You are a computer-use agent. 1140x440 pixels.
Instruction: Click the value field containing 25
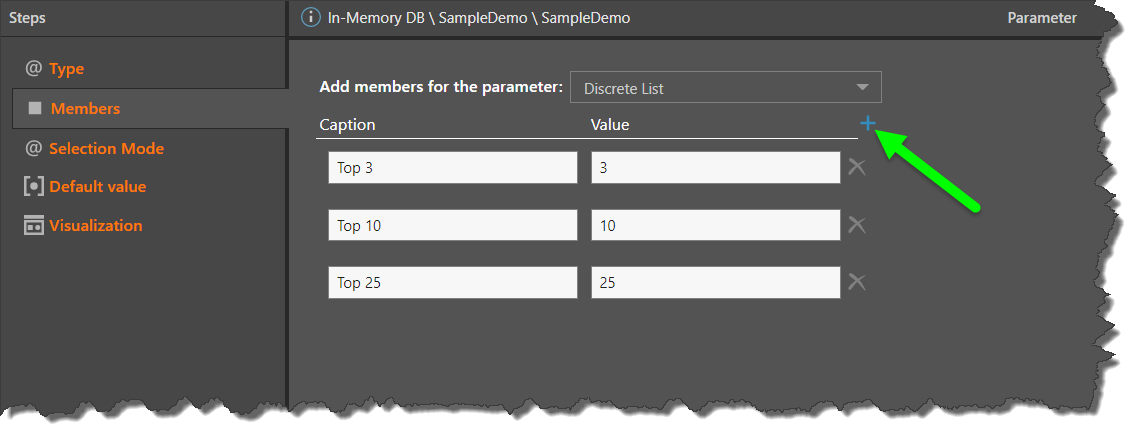715,283
